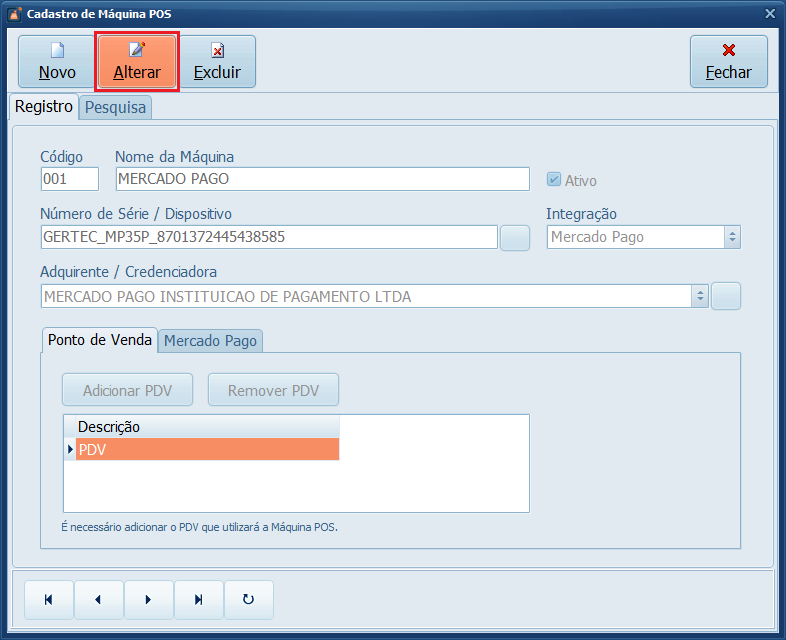786x640 pixels.
Task: Go to the first record
Action: (x=48, y=600)
